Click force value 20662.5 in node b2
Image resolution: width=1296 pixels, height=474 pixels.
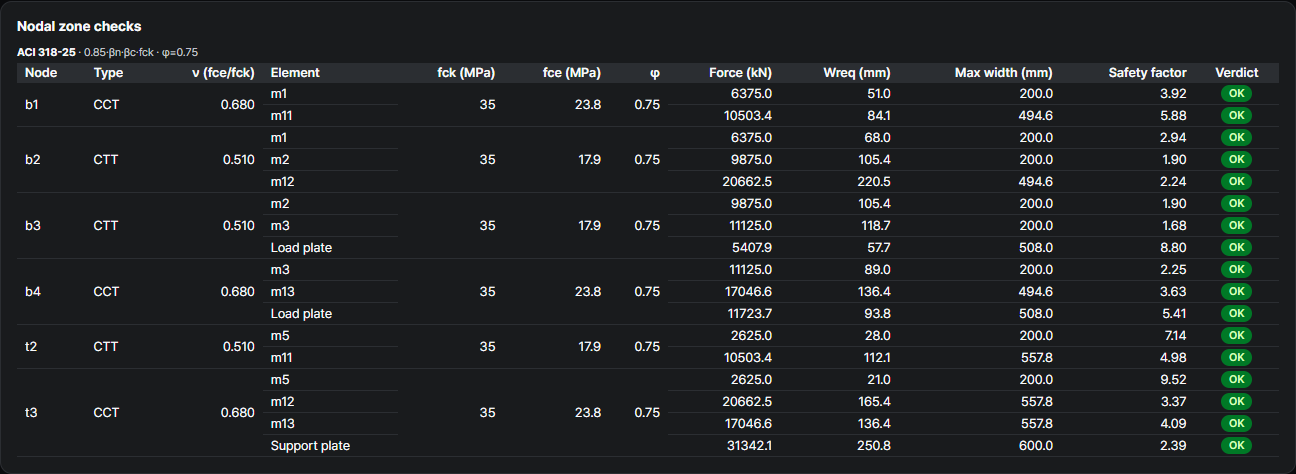tap(746, 181)
